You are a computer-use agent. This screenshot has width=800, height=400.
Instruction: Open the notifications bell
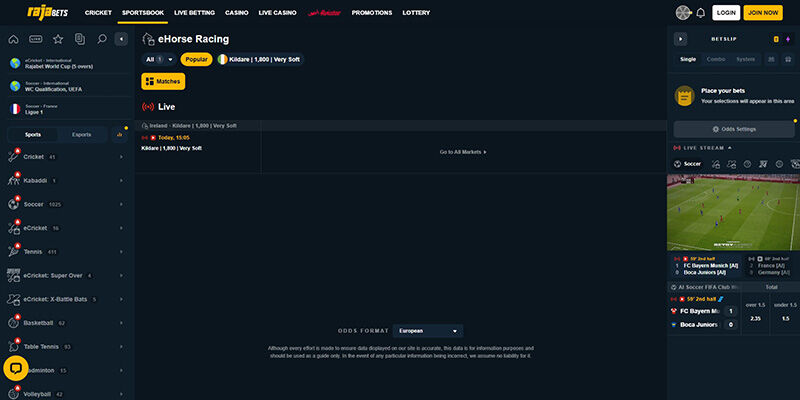tap(701, 13)
